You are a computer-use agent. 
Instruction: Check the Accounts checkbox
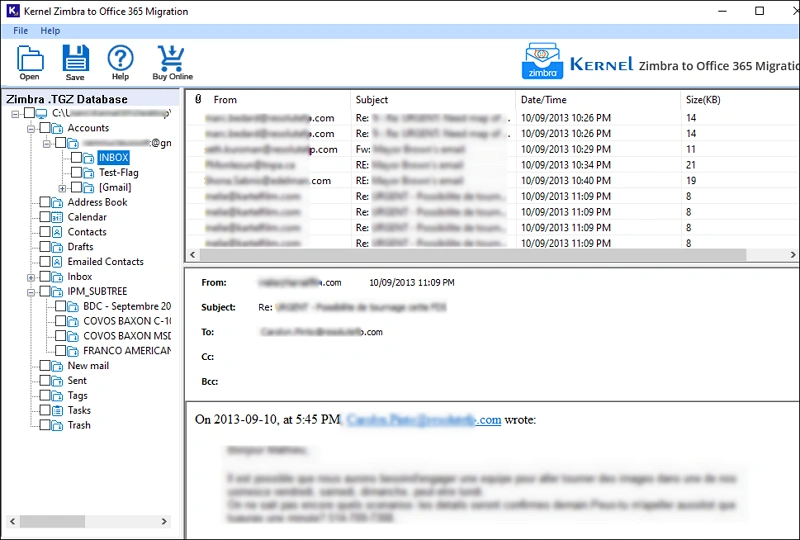tap(45, 127)
